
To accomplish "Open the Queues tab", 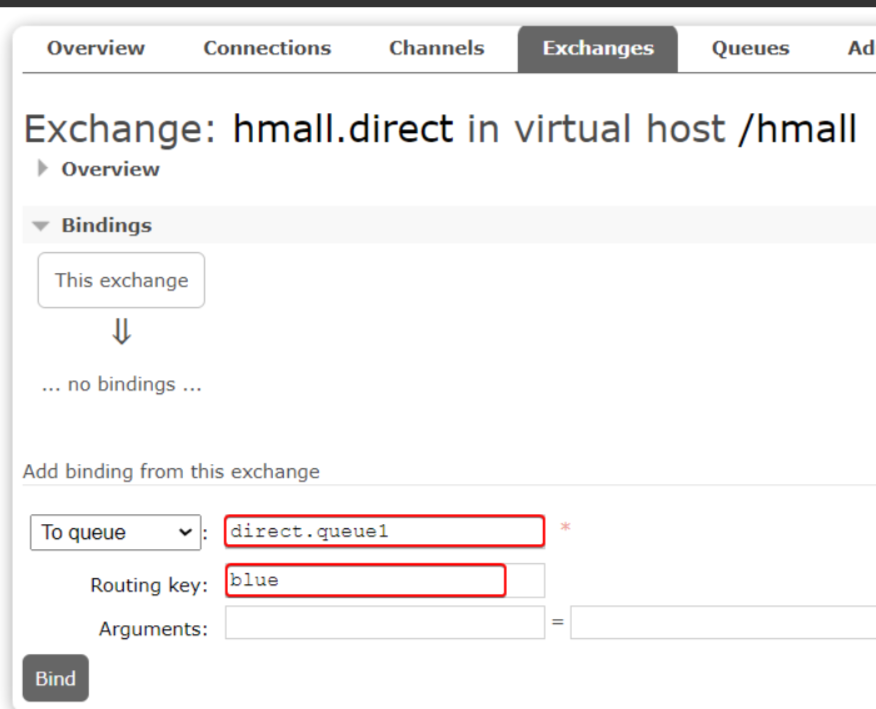I will [x=750, y=48].
